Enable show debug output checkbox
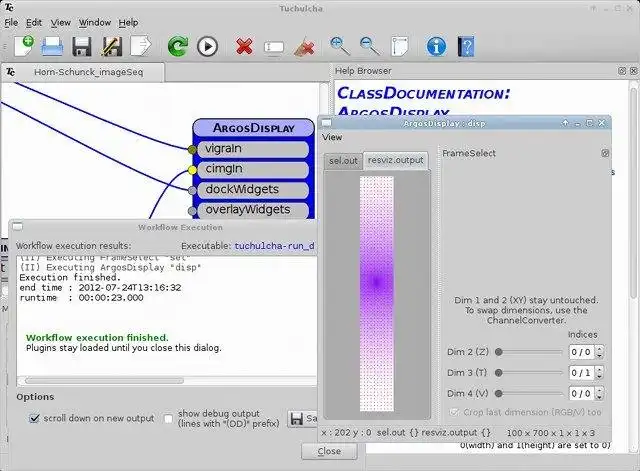The image size is (640, 471). coord(168,418)
